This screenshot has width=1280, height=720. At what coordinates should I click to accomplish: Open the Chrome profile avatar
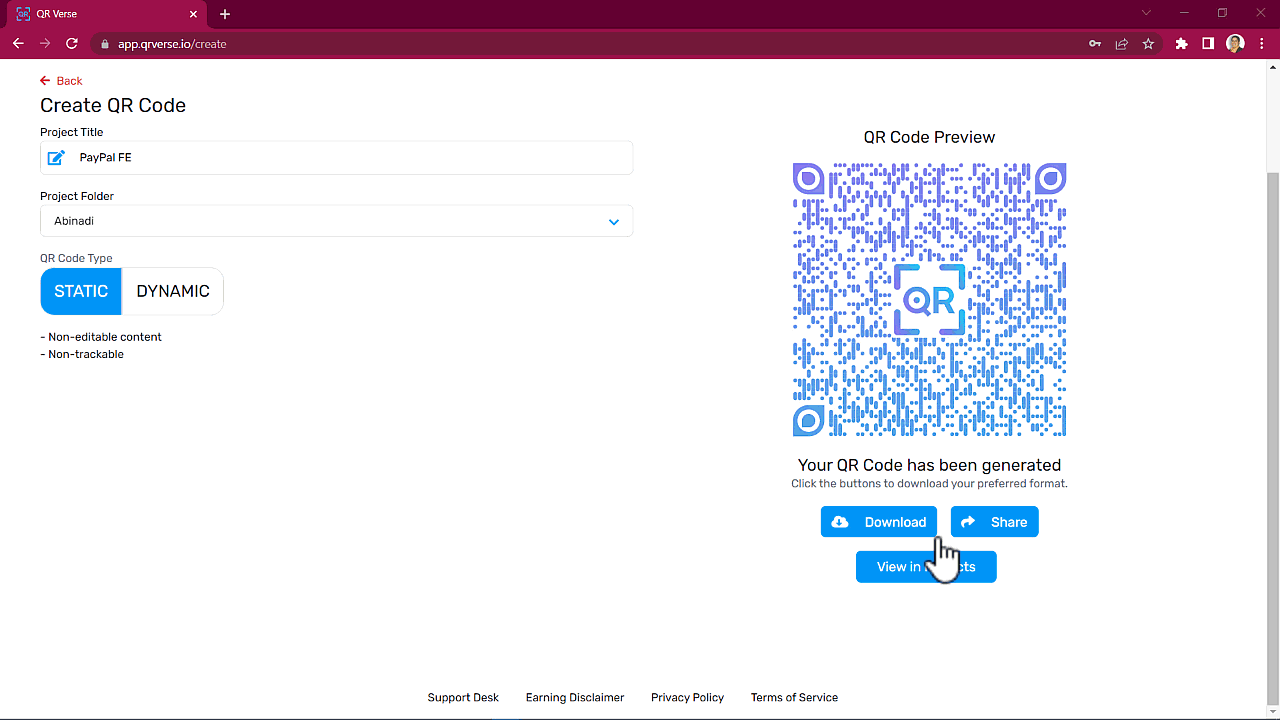(1235, 44)
